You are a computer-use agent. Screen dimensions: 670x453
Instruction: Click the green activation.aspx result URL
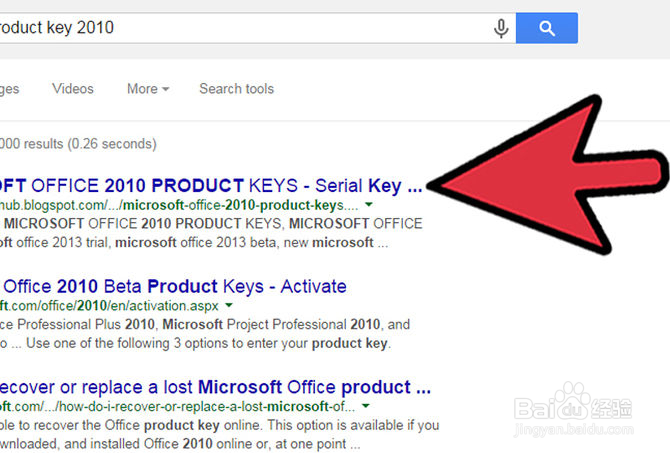[x=110, y=306]
